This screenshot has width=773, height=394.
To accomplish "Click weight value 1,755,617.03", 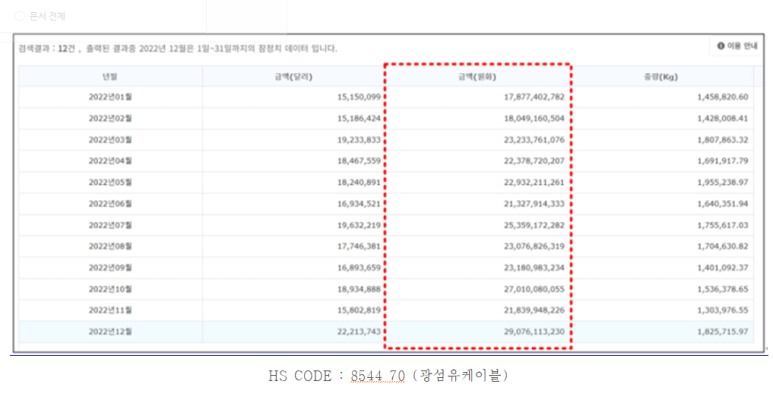I will [x=723, y=225].
